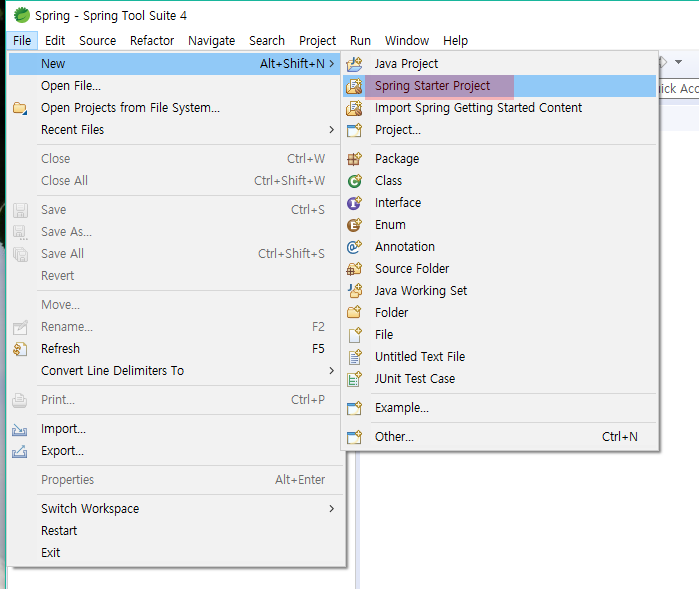Click the green Class icon

coord(354,181)
